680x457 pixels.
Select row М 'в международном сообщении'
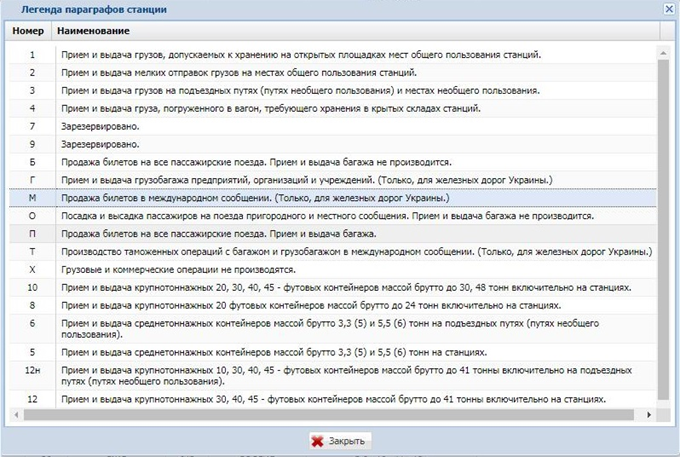(333, 198)
